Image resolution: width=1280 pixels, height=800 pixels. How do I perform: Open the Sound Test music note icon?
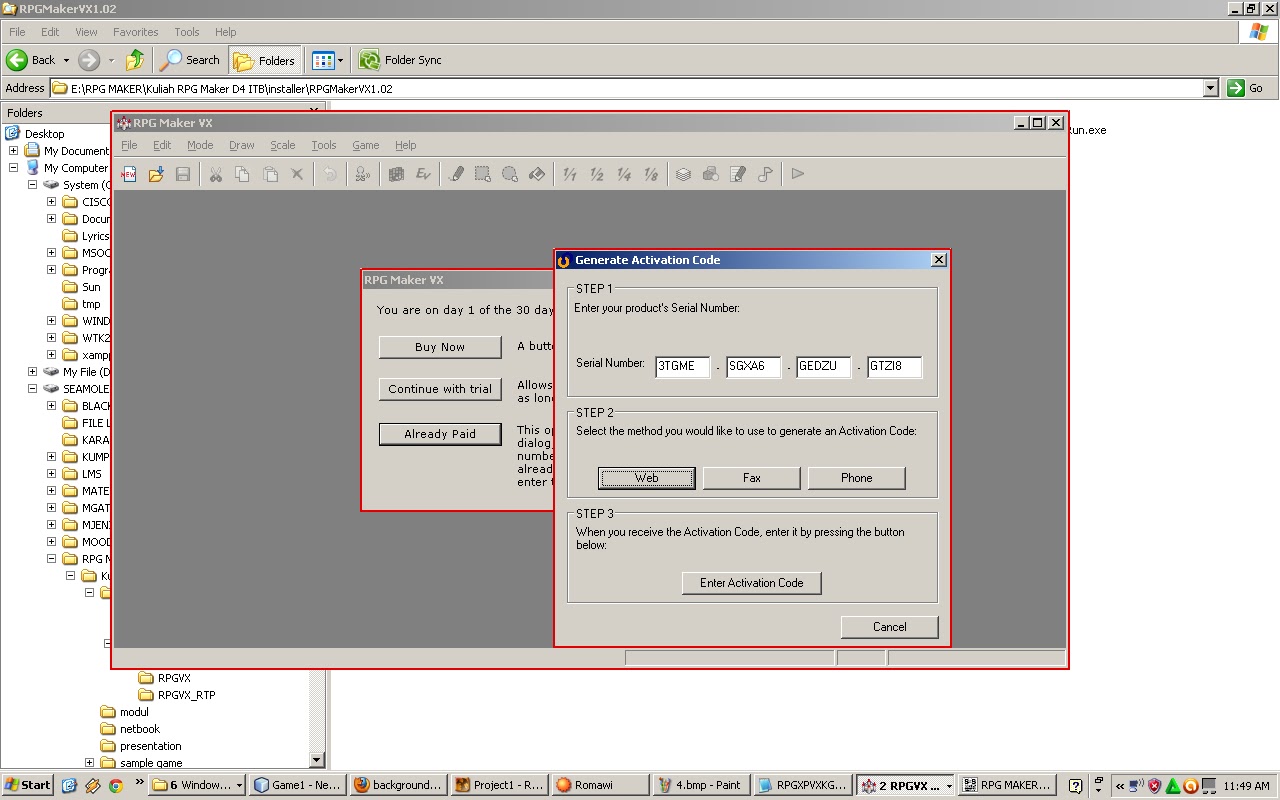[x=765, y=174]
